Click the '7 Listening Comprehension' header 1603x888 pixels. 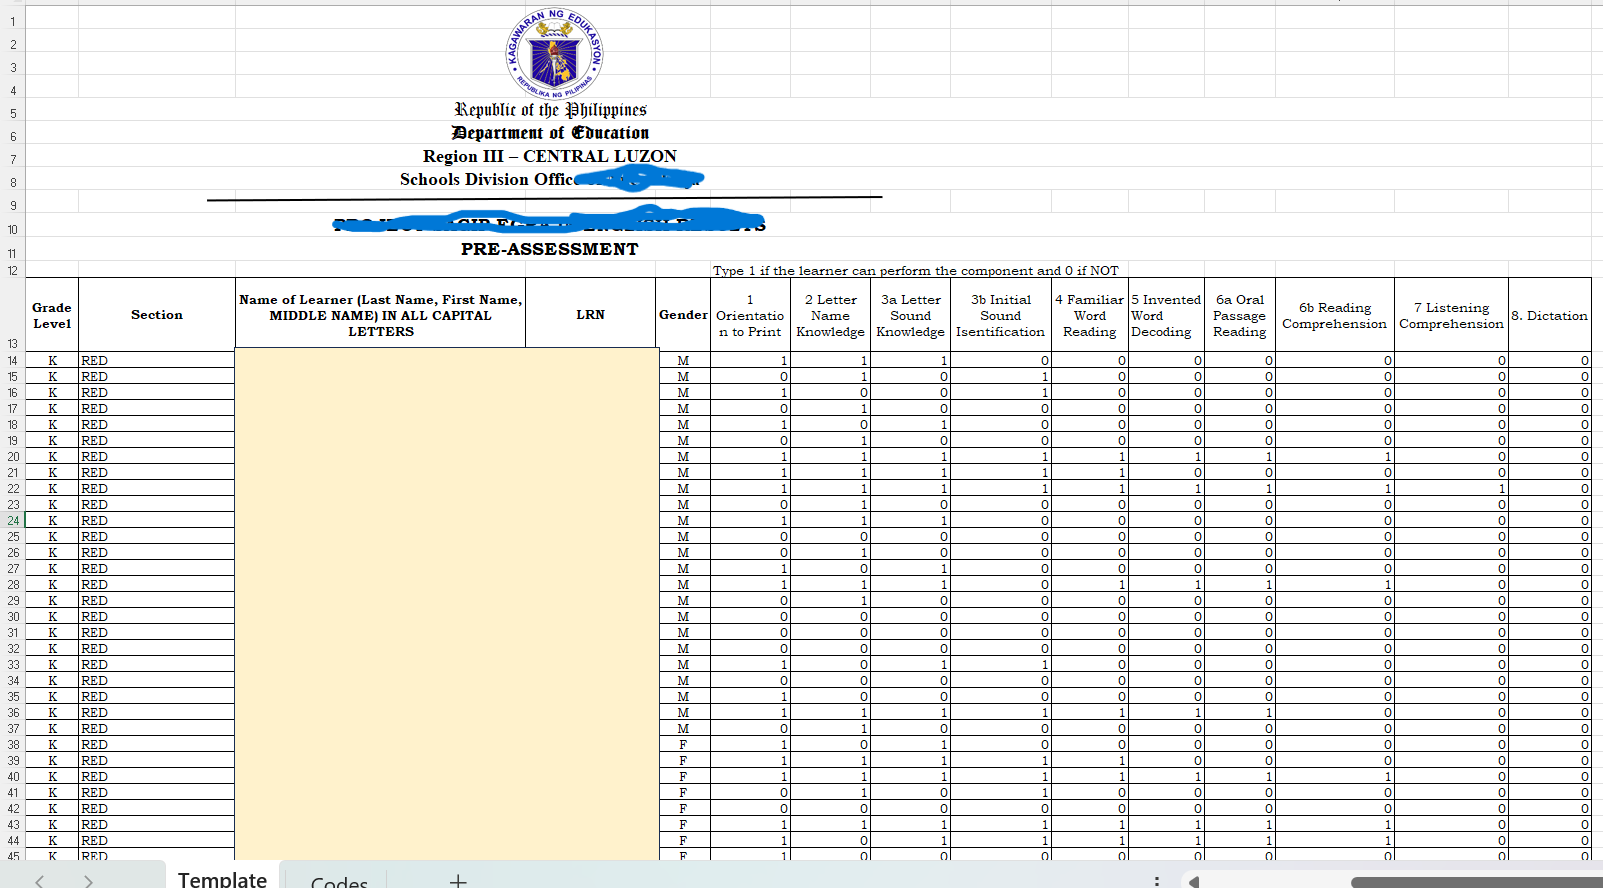1451,315
